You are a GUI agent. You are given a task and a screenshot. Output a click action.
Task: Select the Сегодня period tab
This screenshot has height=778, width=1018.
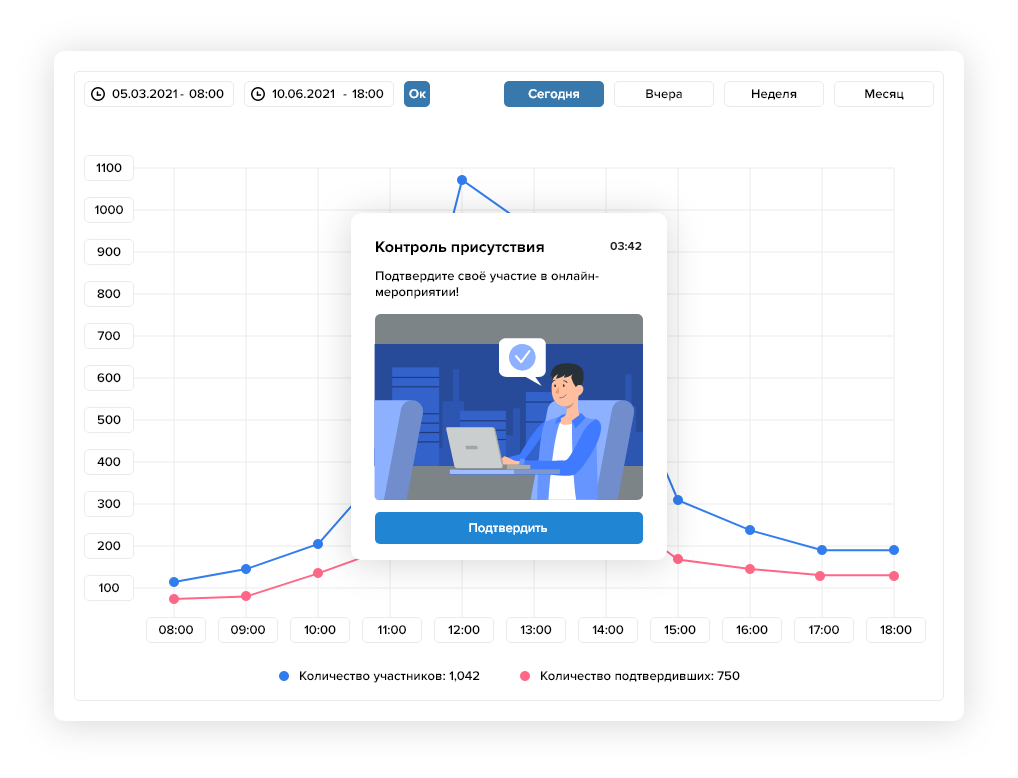coord(553,94)
